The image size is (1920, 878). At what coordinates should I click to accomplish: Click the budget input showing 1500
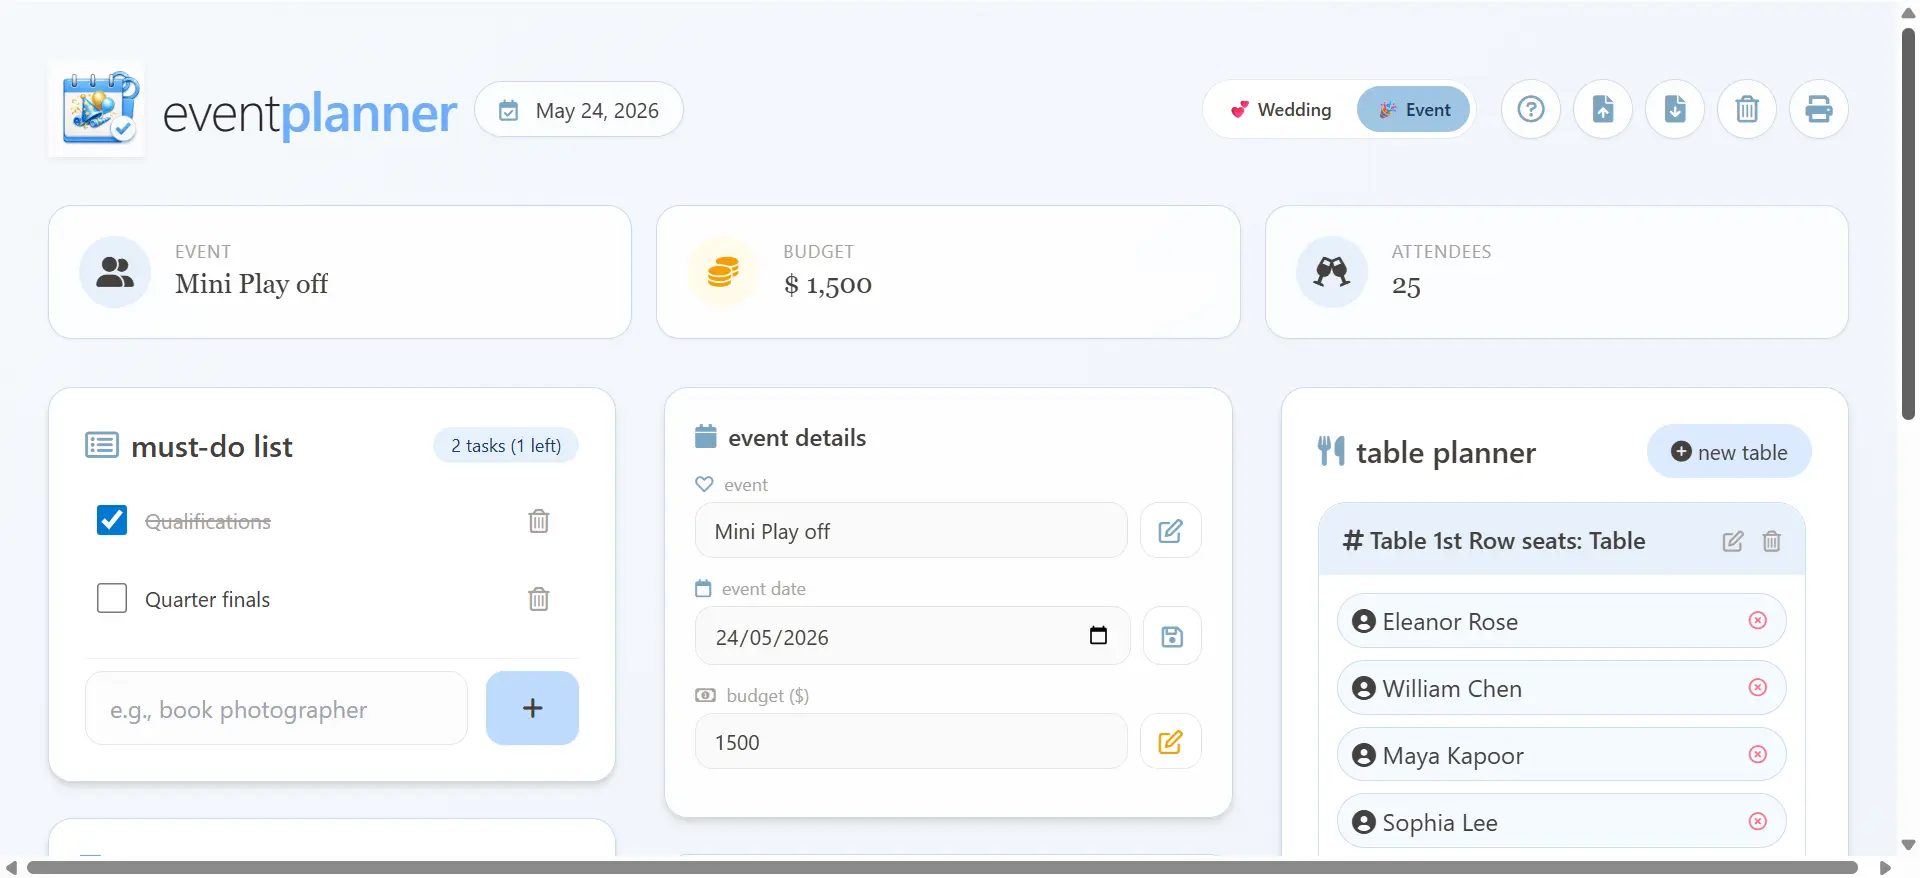[911, 741]
